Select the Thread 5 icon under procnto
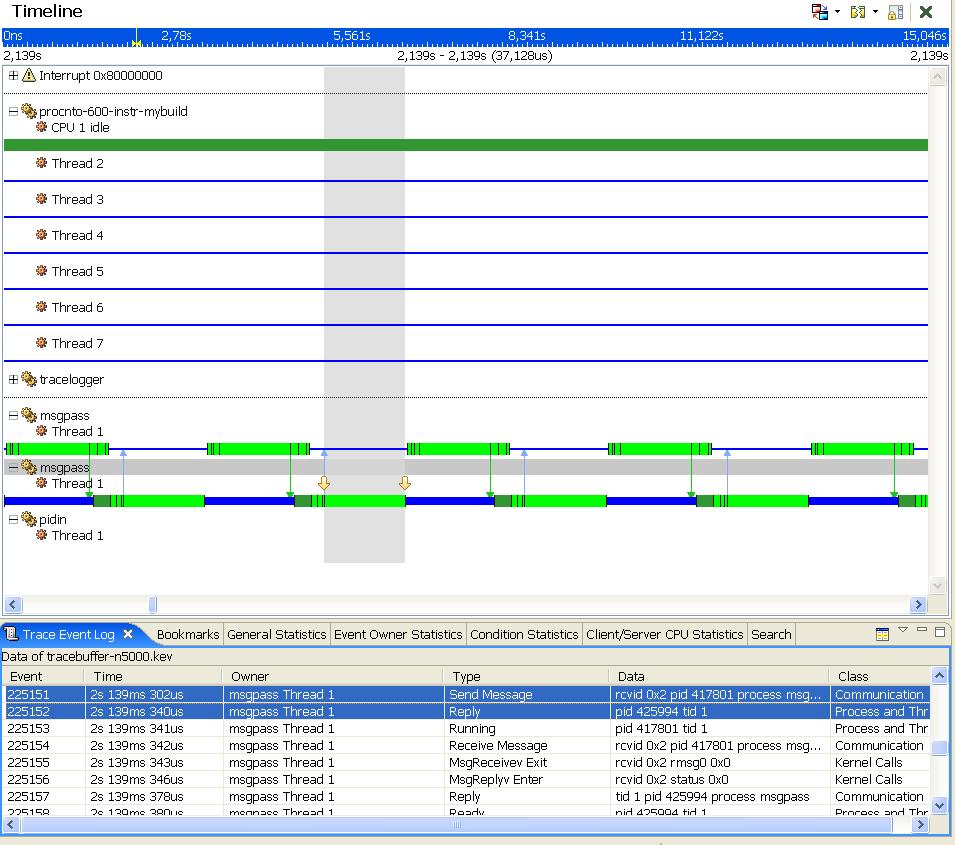Viewport: 955px width, 845px height. [x=41, y=270]
